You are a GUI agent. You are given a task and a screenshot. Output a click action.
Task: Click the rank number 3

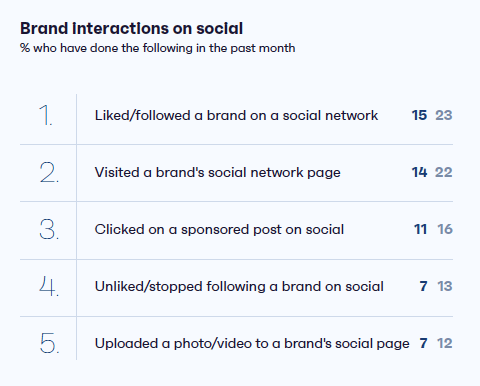(x=49, y=229)
